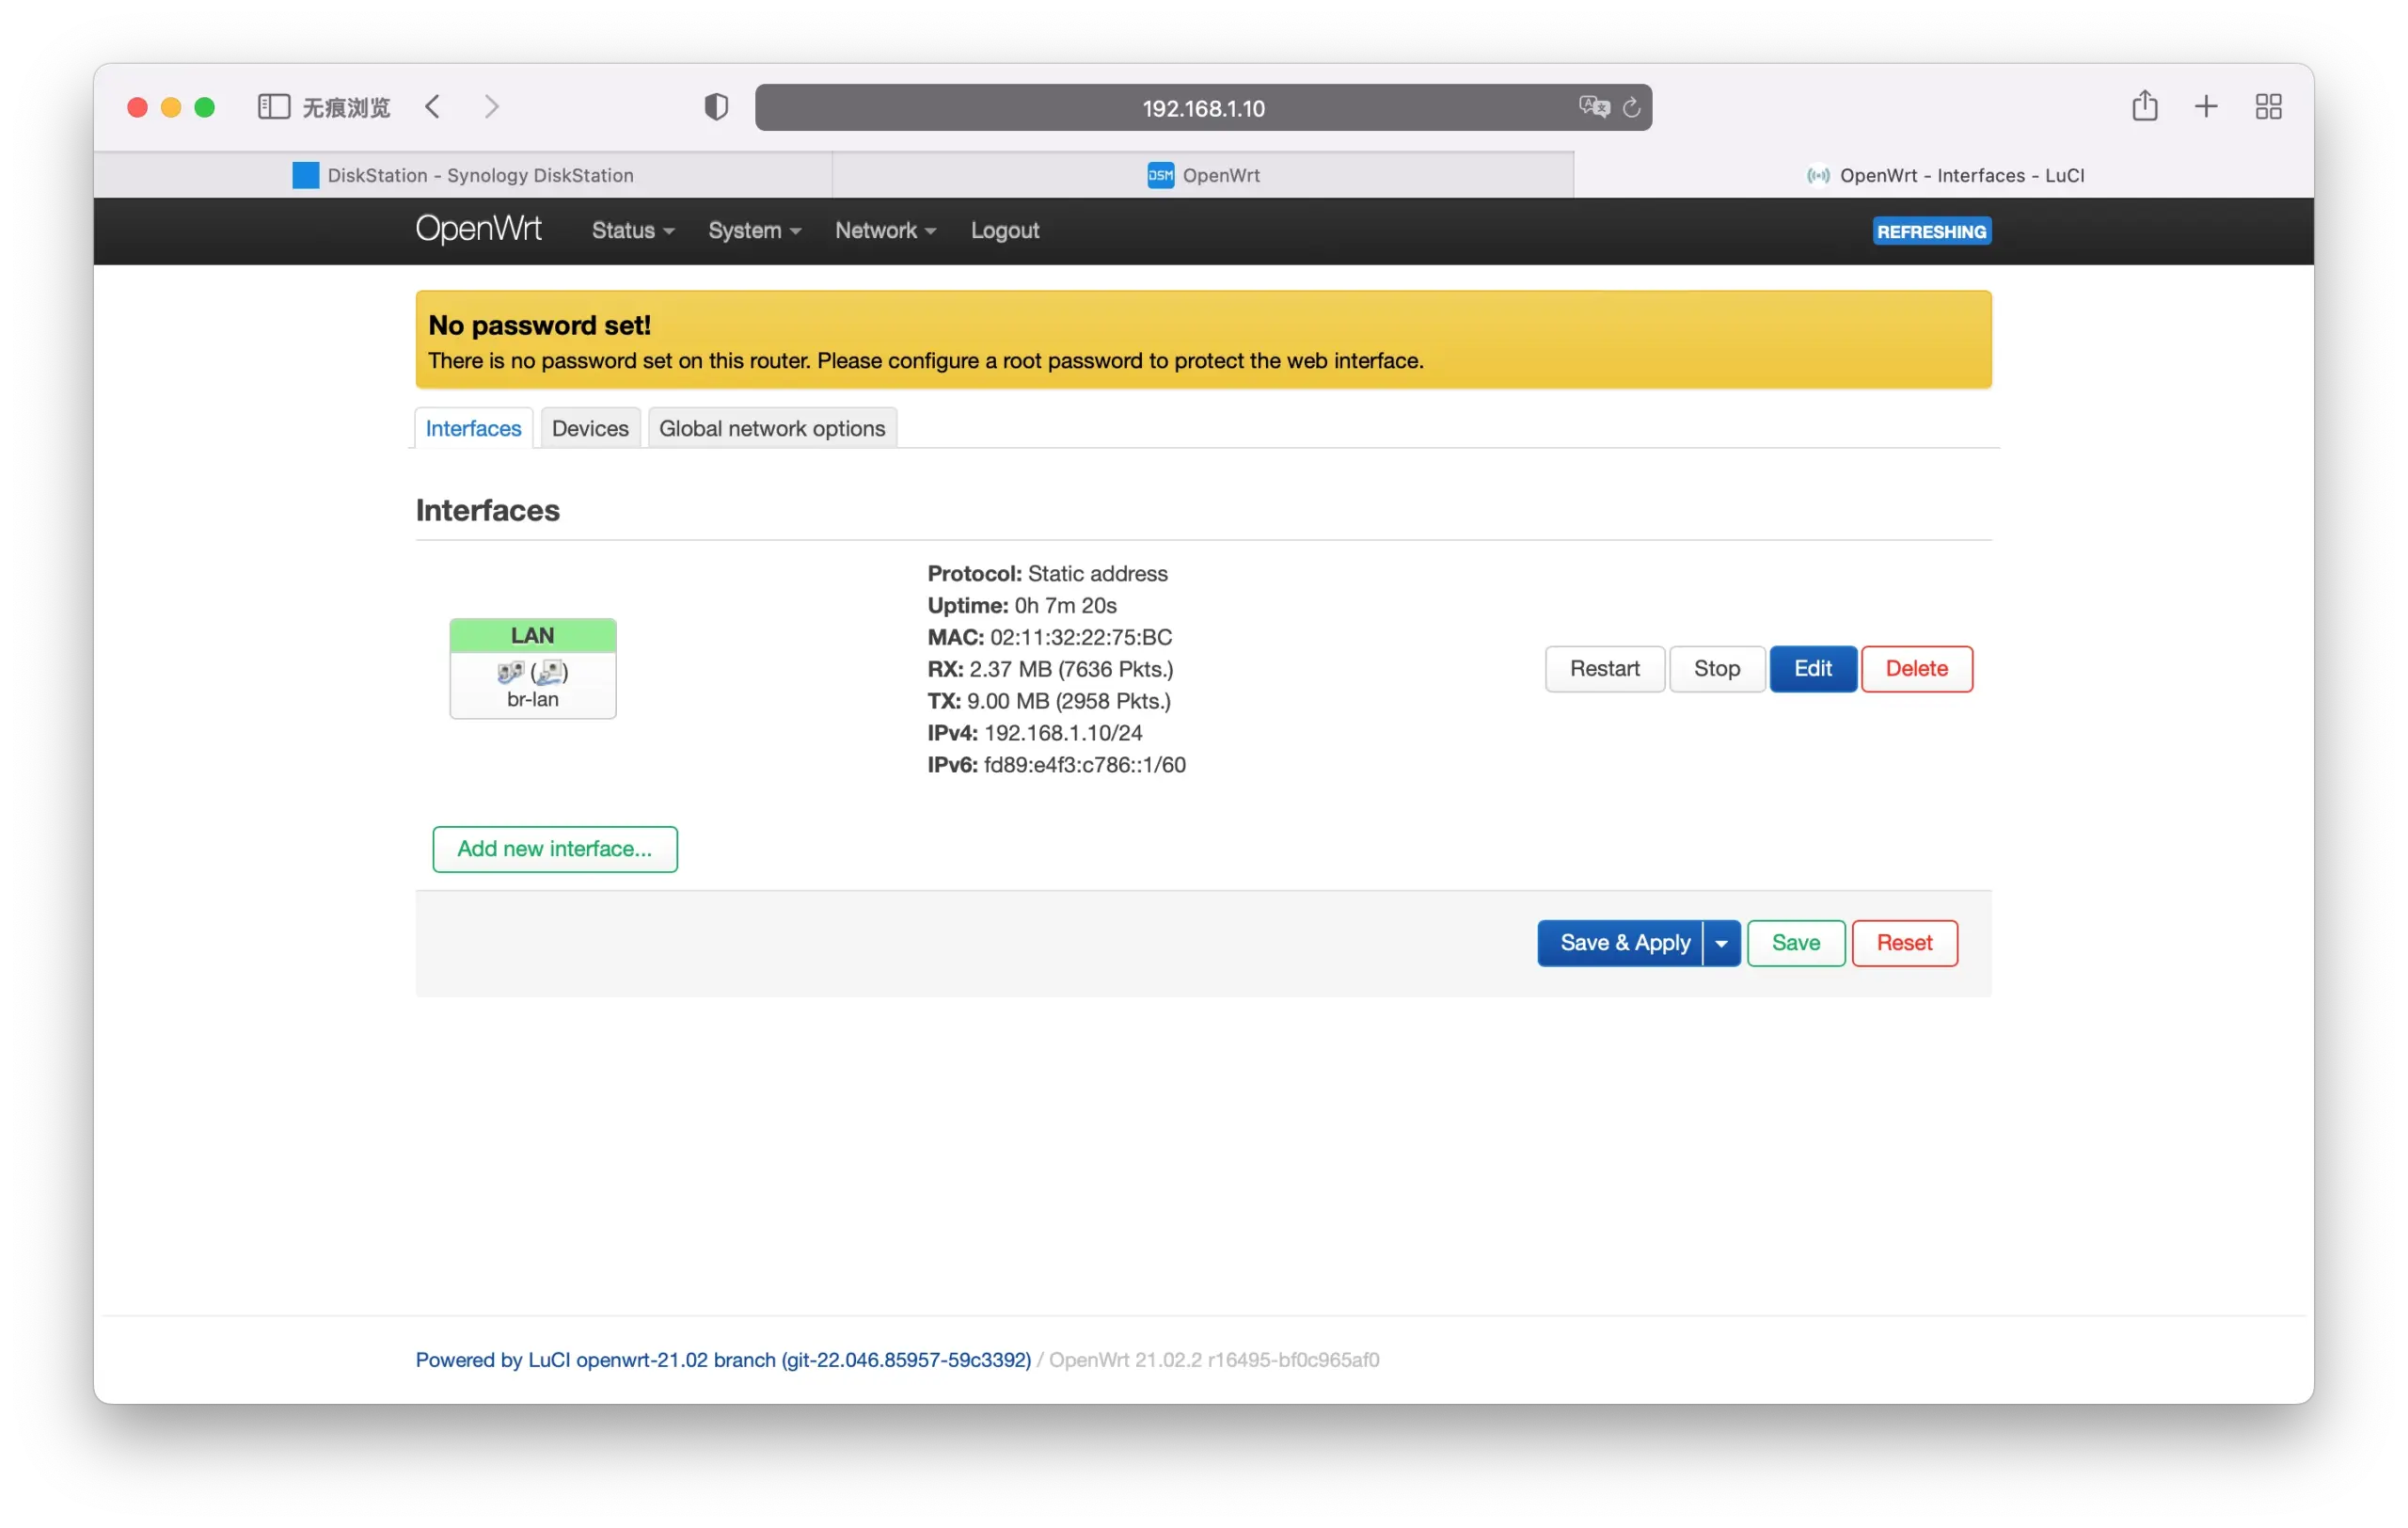The image size is (2408, 1528).
Task: Expand the Network dropdown menu
Action: pyautogui.click(x=885, y=231)
